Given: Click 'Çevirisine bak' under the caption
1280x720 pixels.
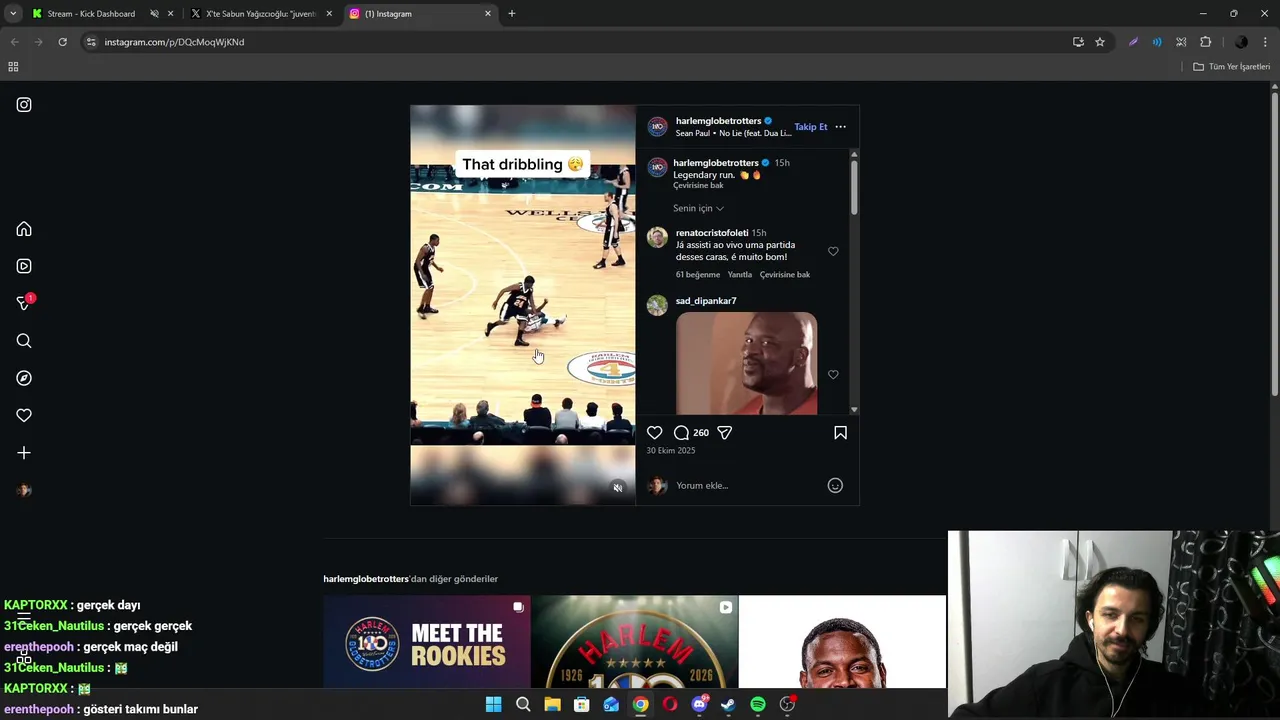Looking at the screenshot, I should [698, 186].
